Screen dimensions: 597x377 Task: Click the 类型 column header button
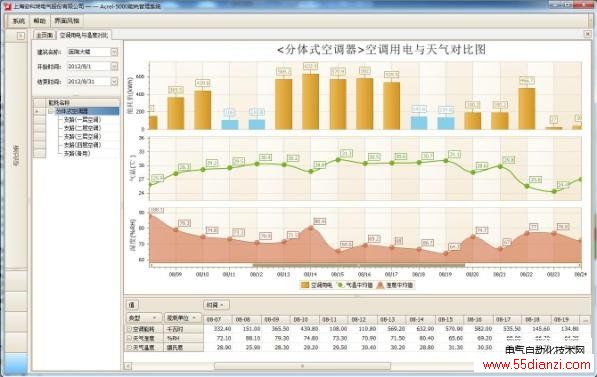[144, 318]
